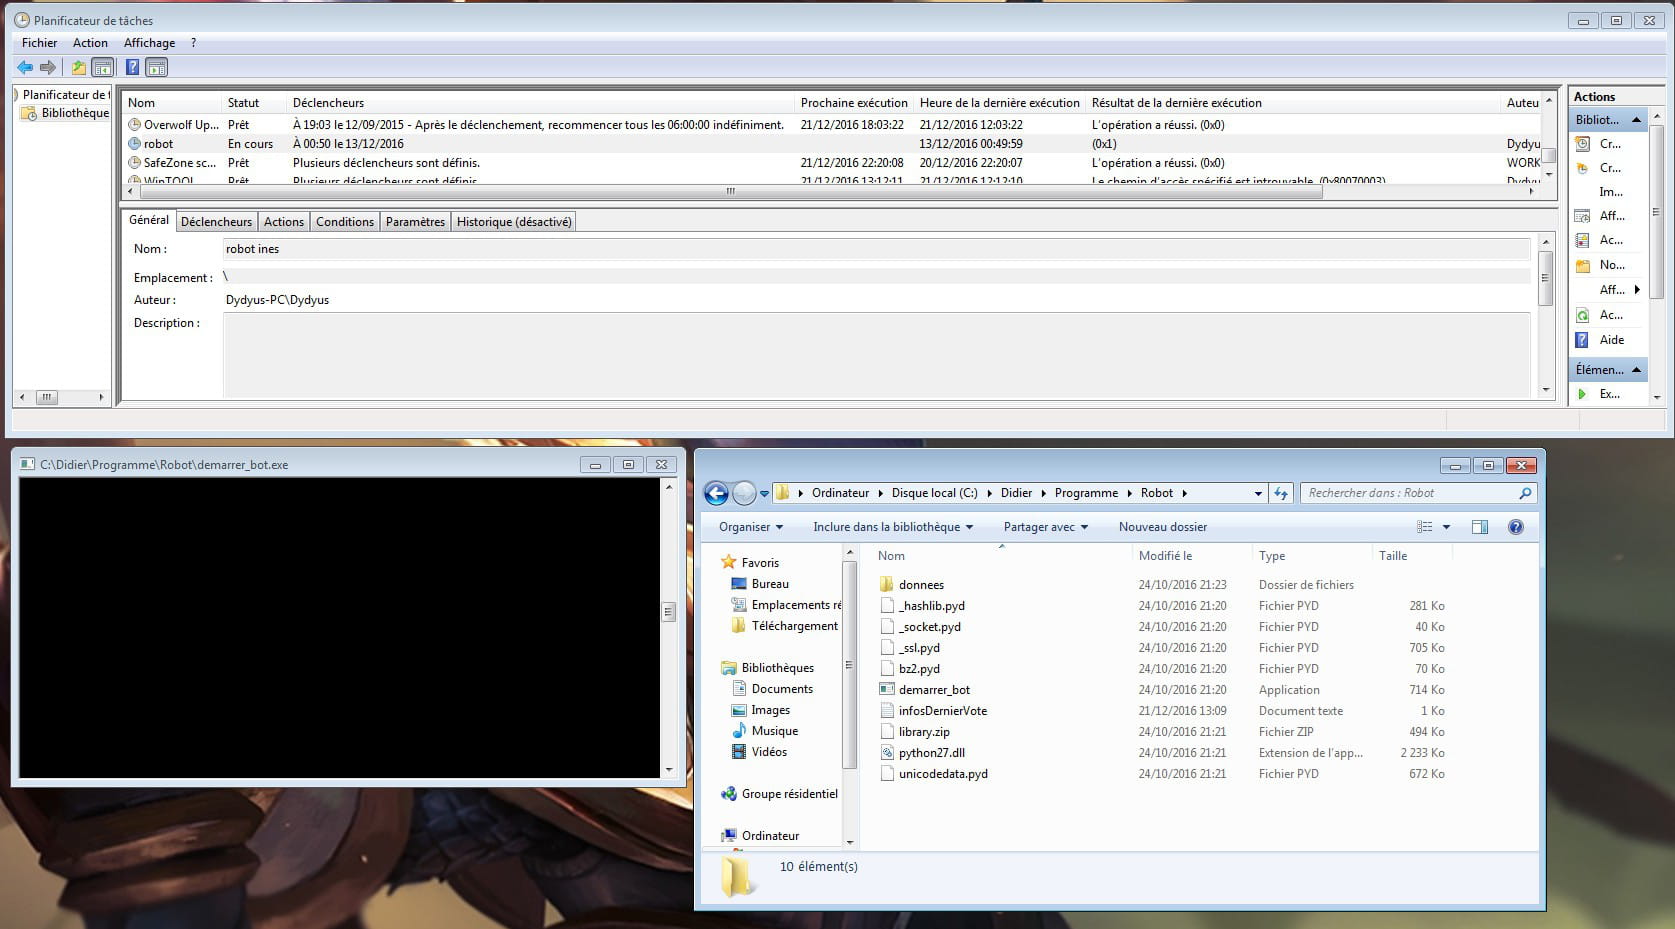This screenshot has width=1675, height=929.
Task: Select the Bibliothèque folder in the scheduler tree
Action: click(66, 113)
